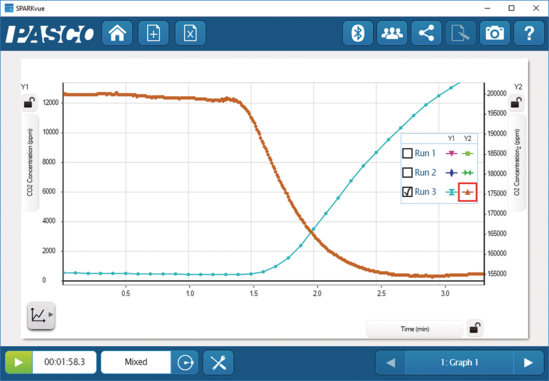The image size is (549, 381).
Task: Open the Mixed sampling mode selector
Action: tap(136, 362)
